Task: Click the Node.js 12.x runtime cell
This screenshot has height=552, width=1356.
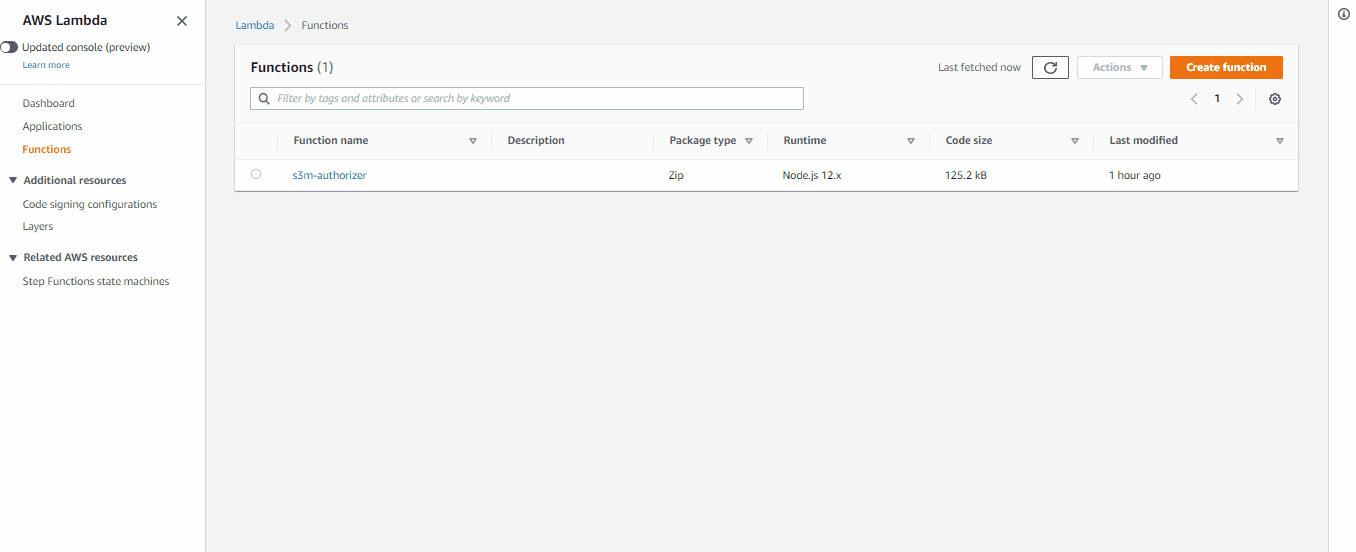Action: point(812,175)
